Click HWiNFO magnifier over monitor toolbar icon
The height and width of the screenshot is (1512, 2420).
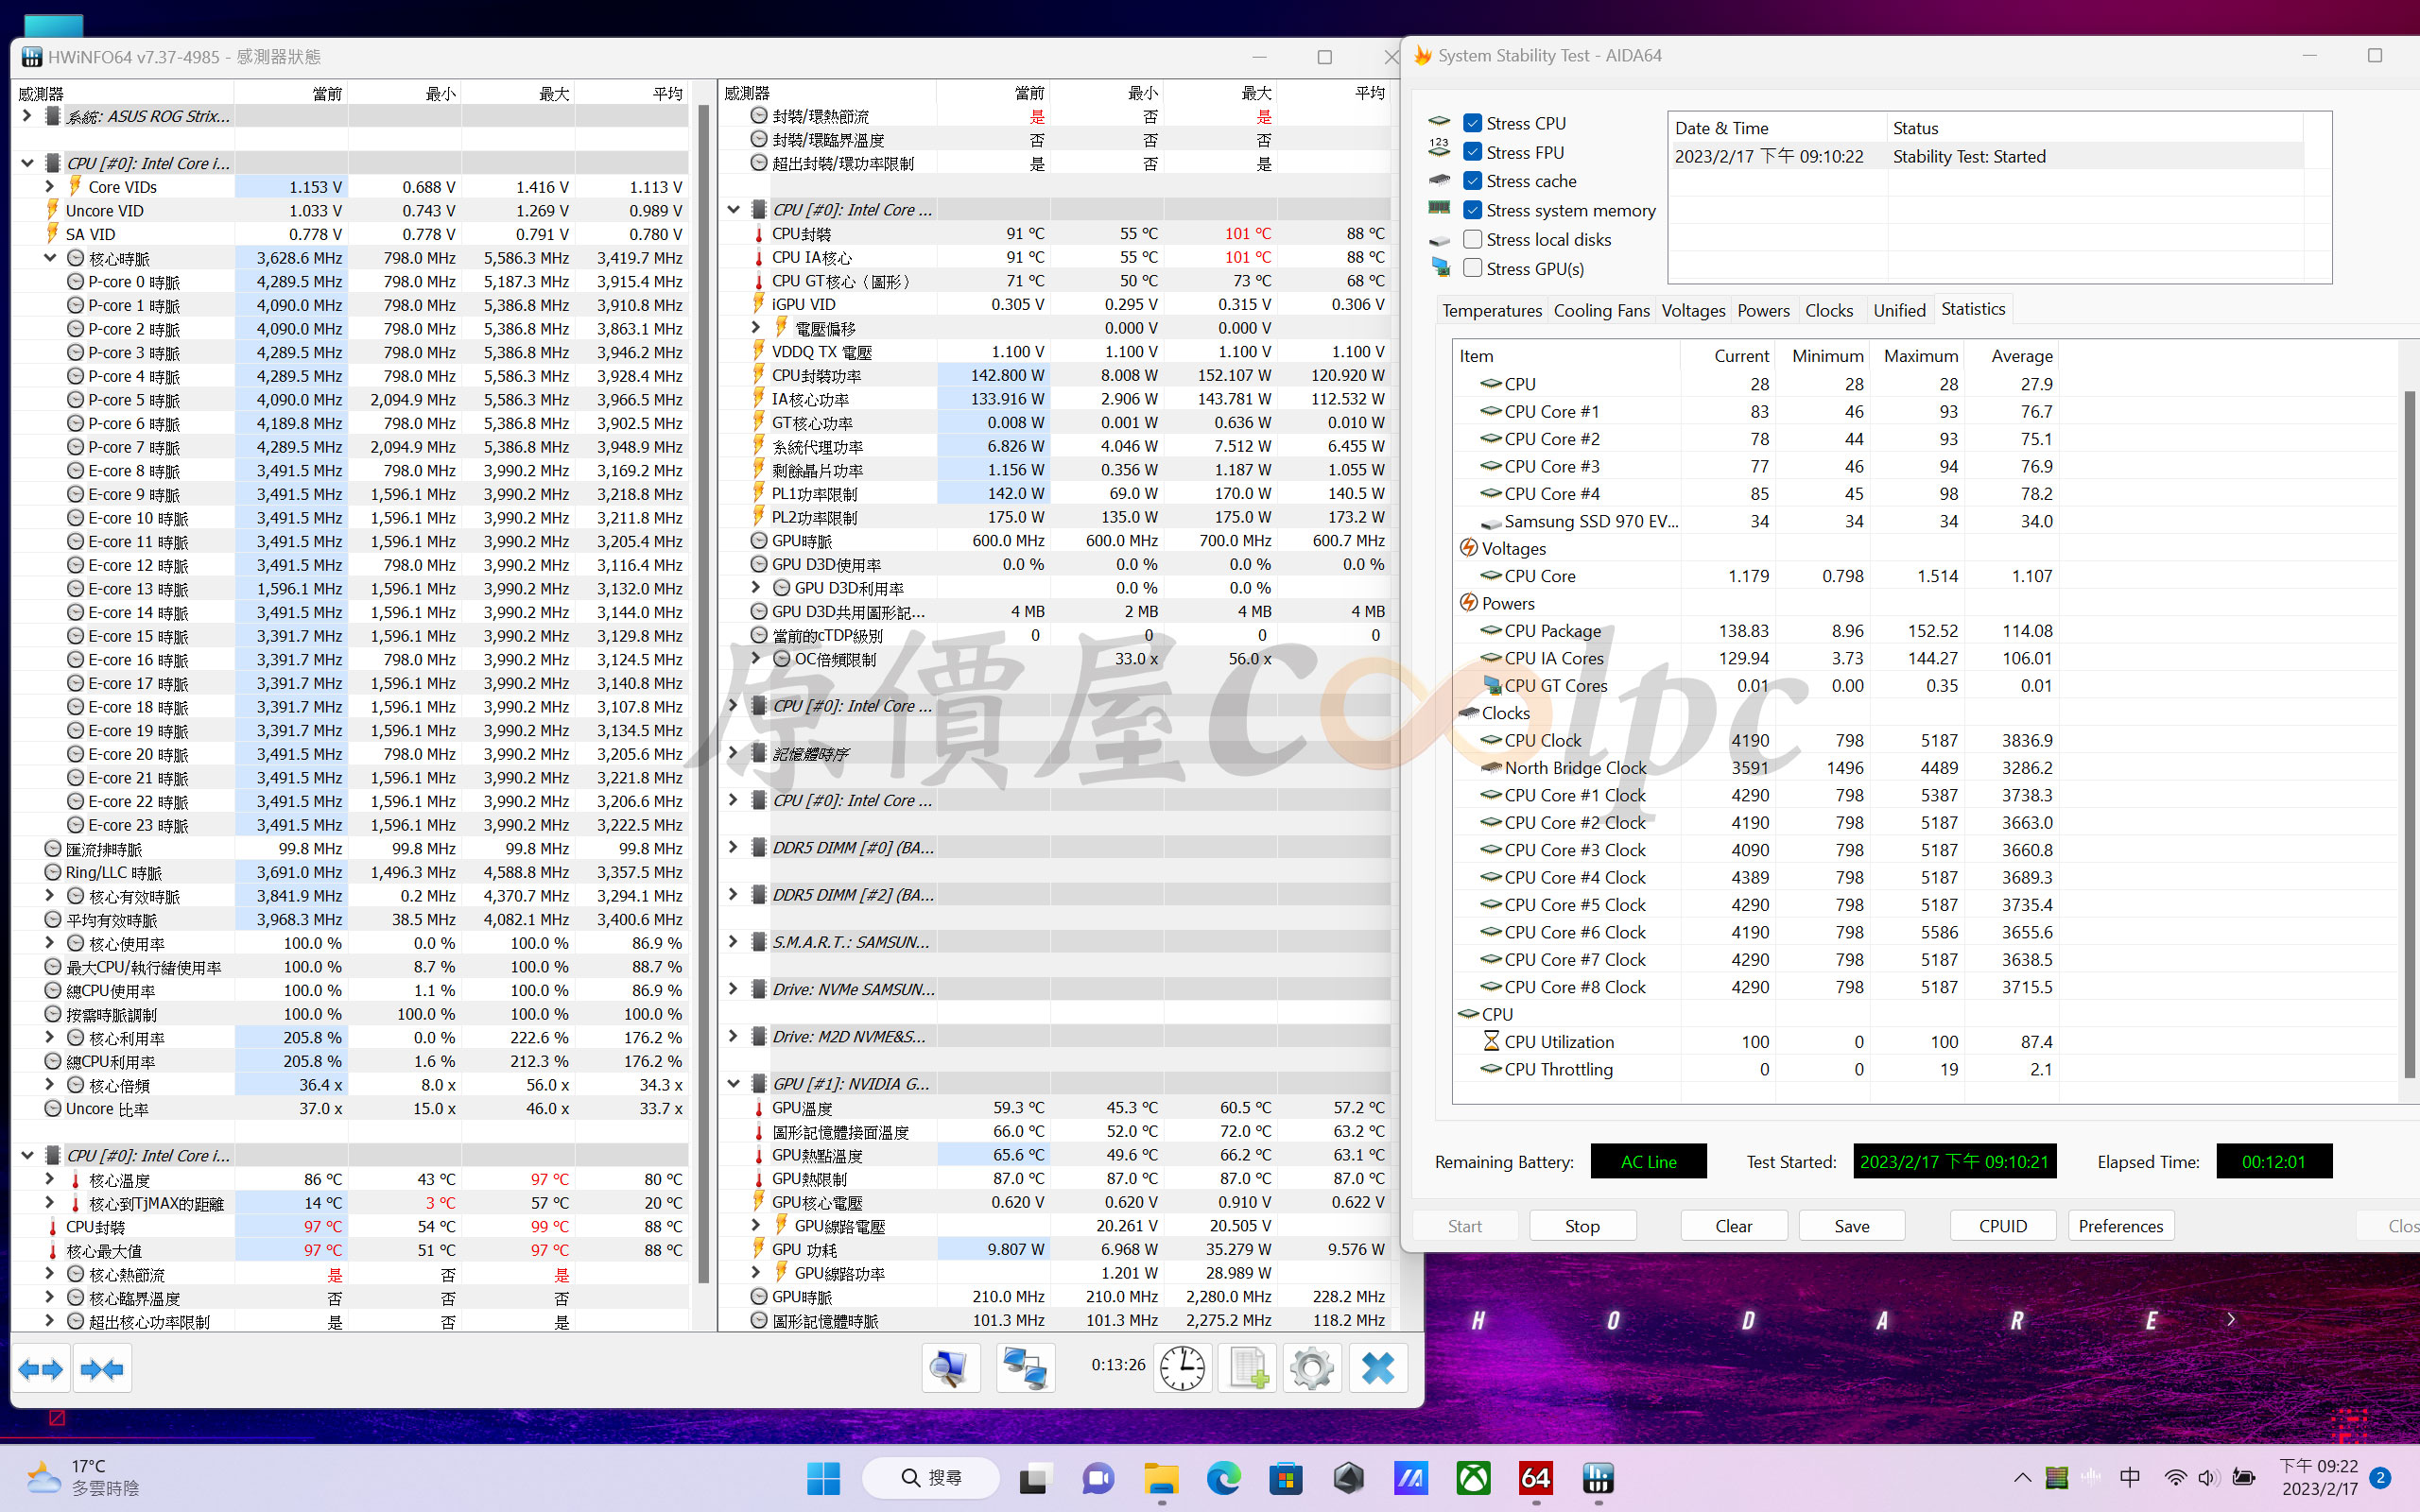(x=950, y=1368)
